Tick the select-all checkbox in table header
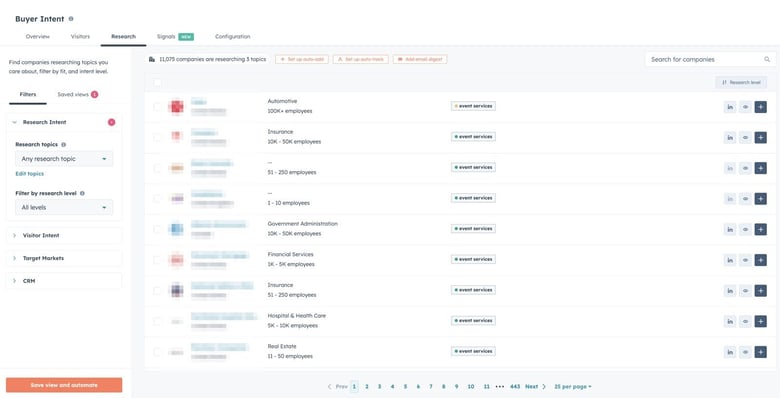780x398 pixels. coord(157,83)
